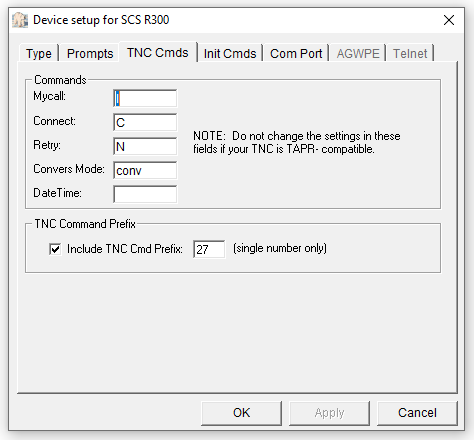Click the Convers Mode field
This screenshot has height=440, width=474.
tap(145, 170)
